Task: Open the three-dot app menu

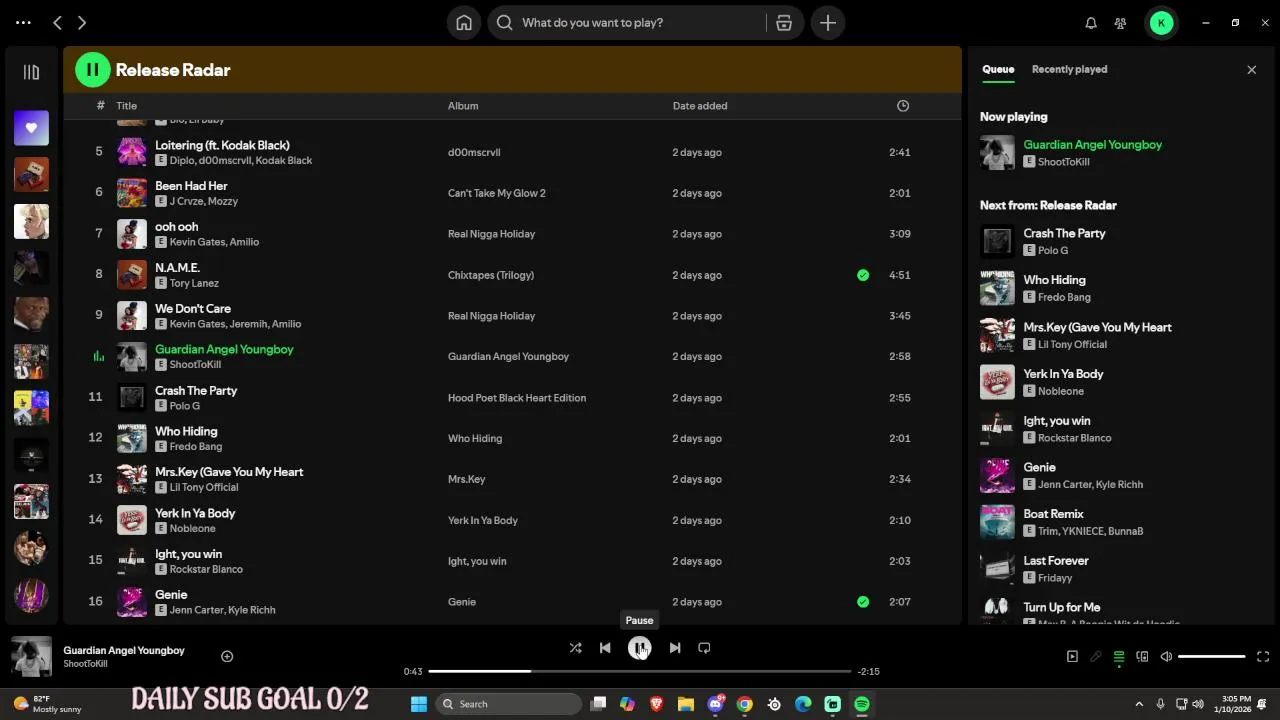Action: (24, 22)
